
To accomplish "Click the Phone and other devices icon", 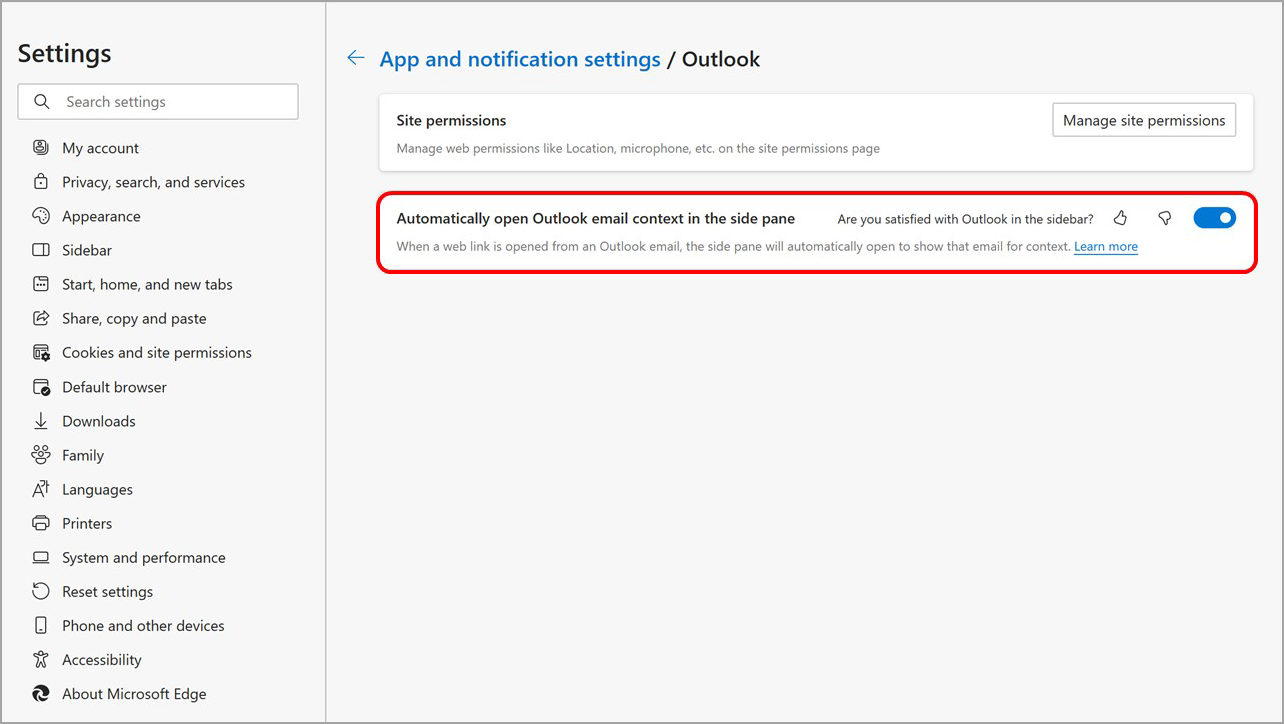I will tap(41, 625).
